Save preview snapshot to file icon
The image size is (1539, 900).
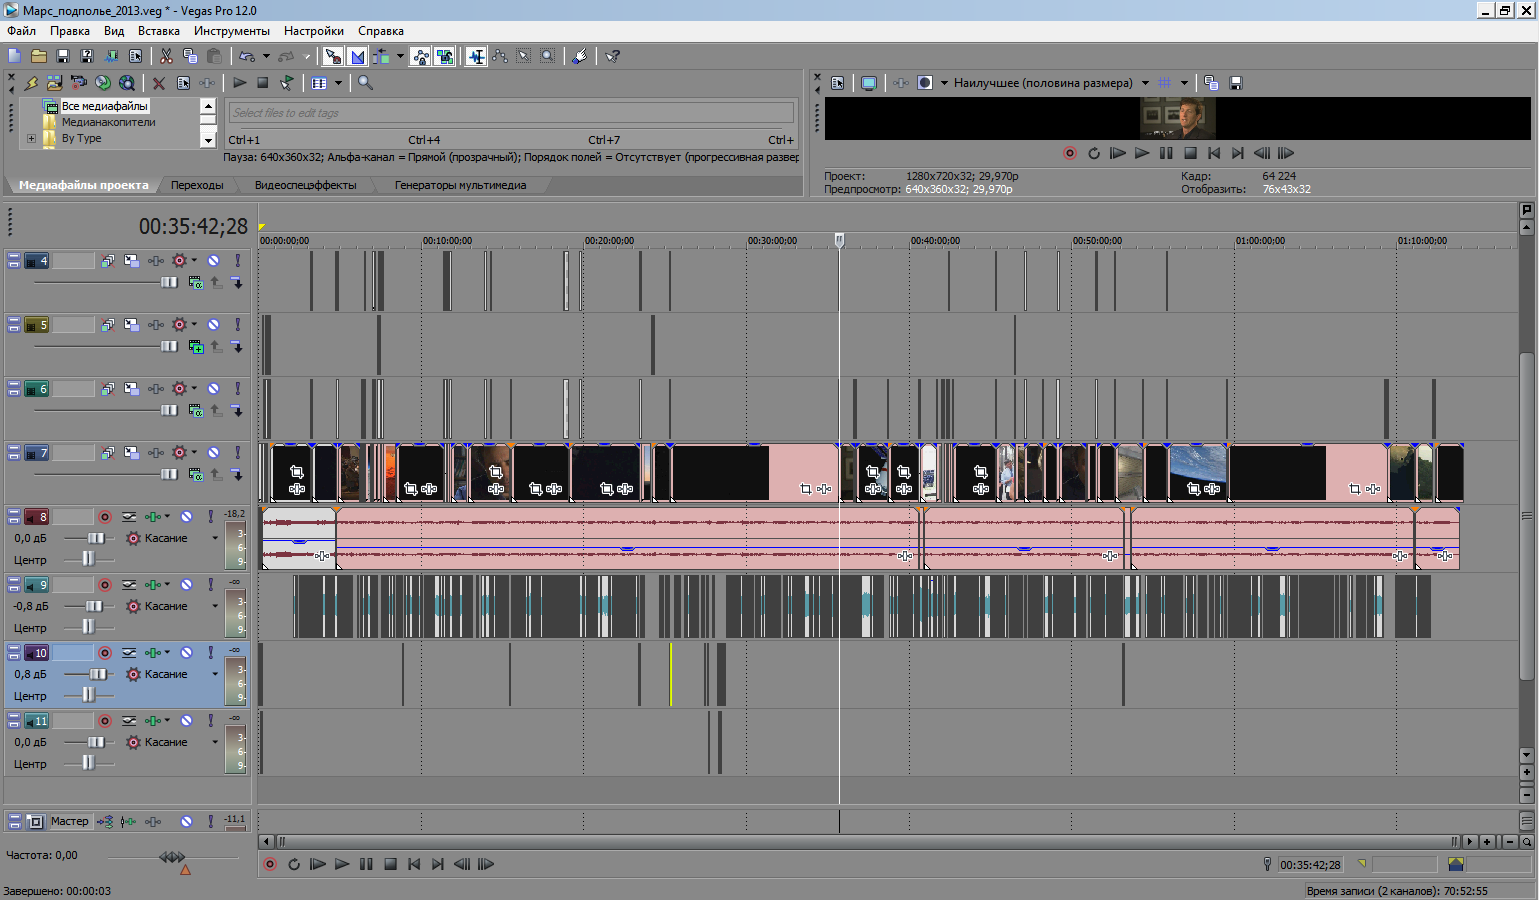tap(1235, 83)
